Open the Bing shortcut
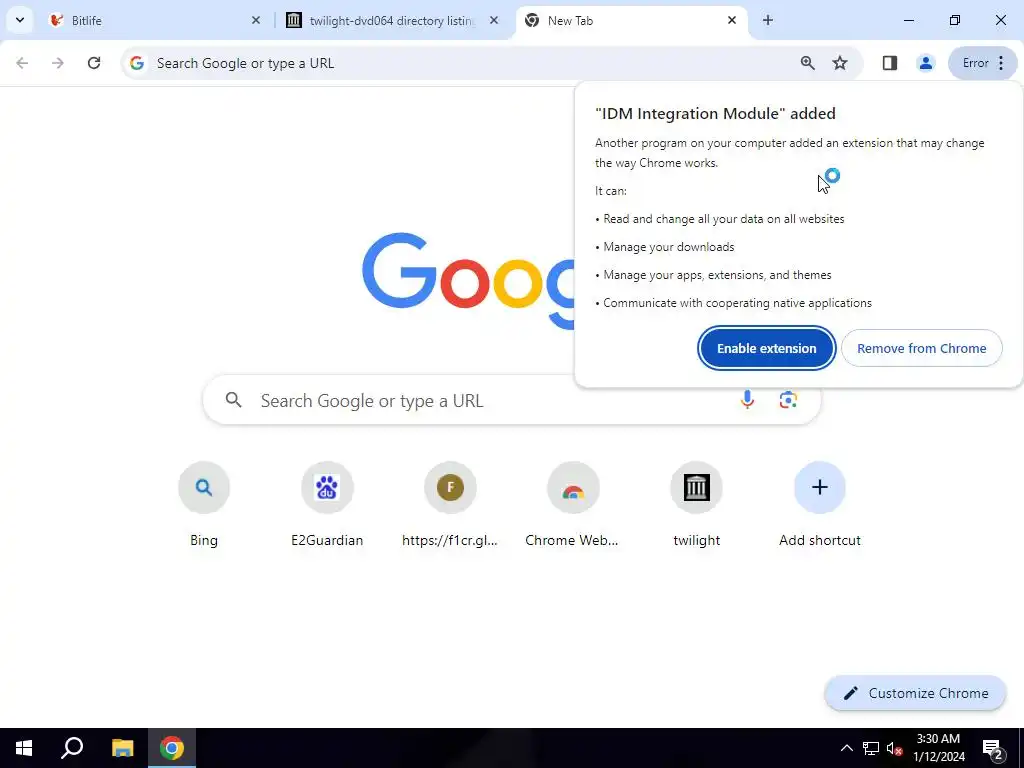Viewport: 1024px width, 768px height. coord(204,504)
